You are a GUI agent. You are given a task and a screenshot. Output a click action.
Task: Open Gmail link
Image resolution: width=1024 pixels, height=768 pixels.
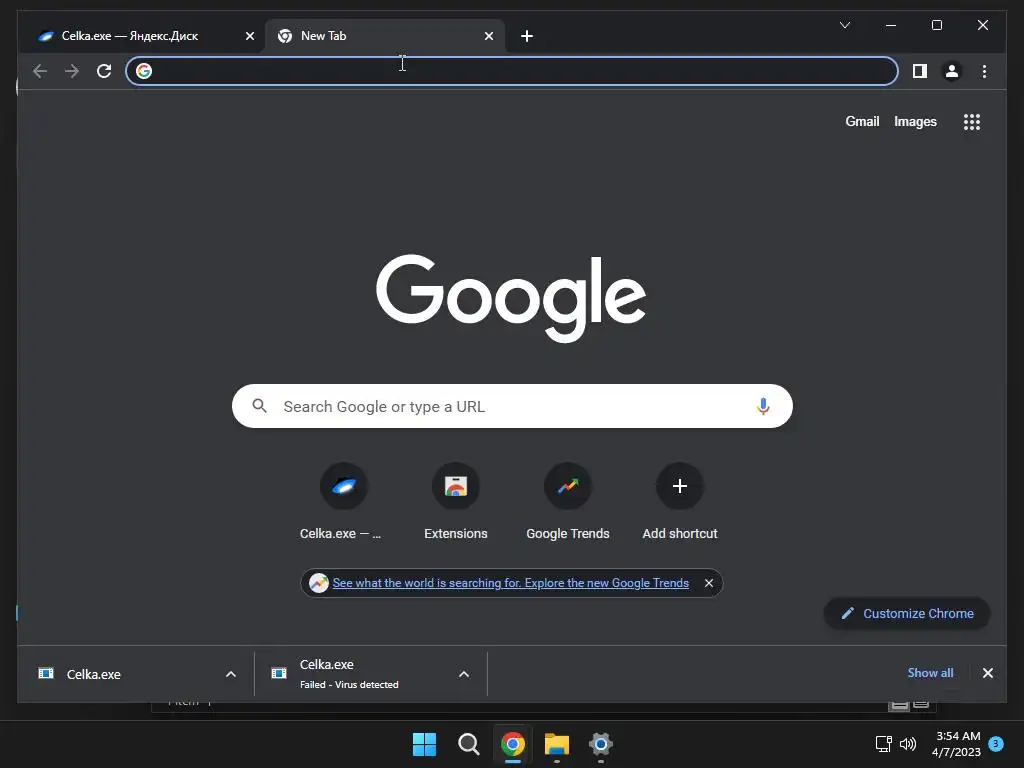click(x=862, y=121)
